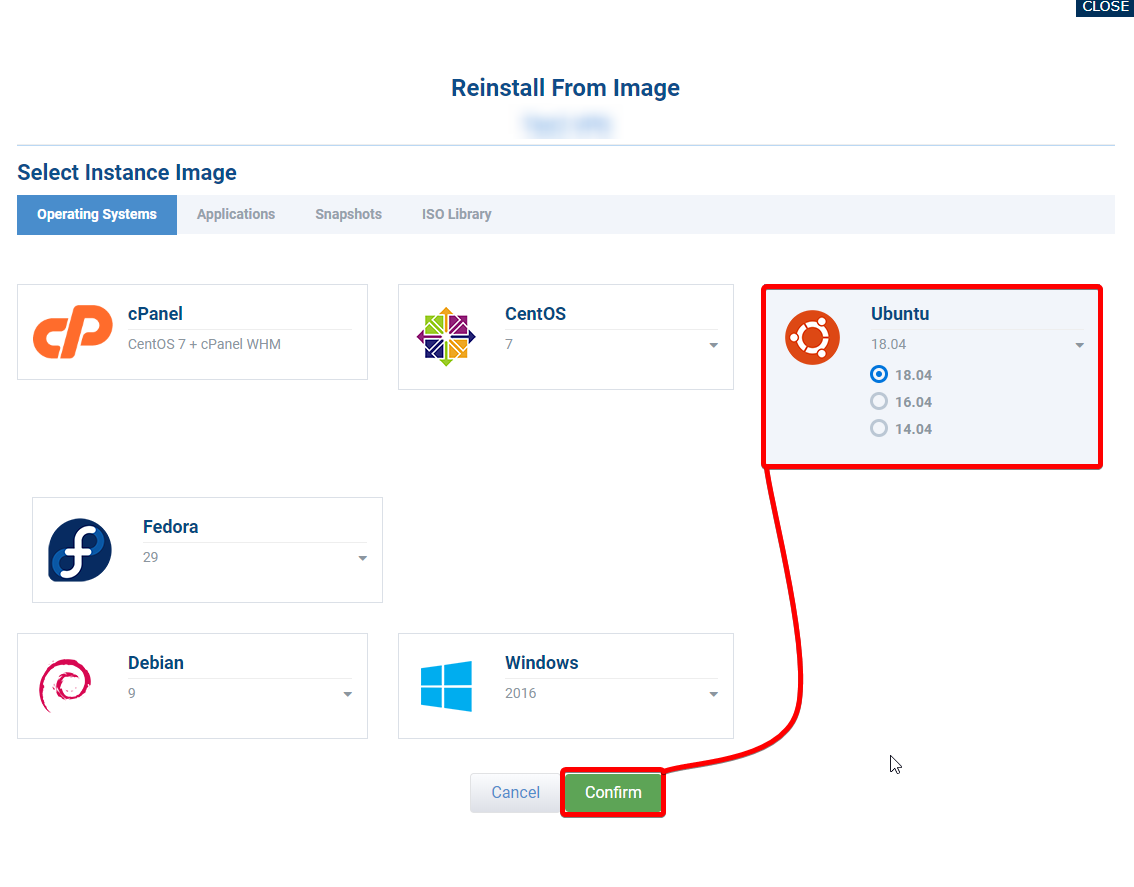Click the Reinstall From Image heading
This screenshot has height=887, width=1134.
tap(566, 88)
